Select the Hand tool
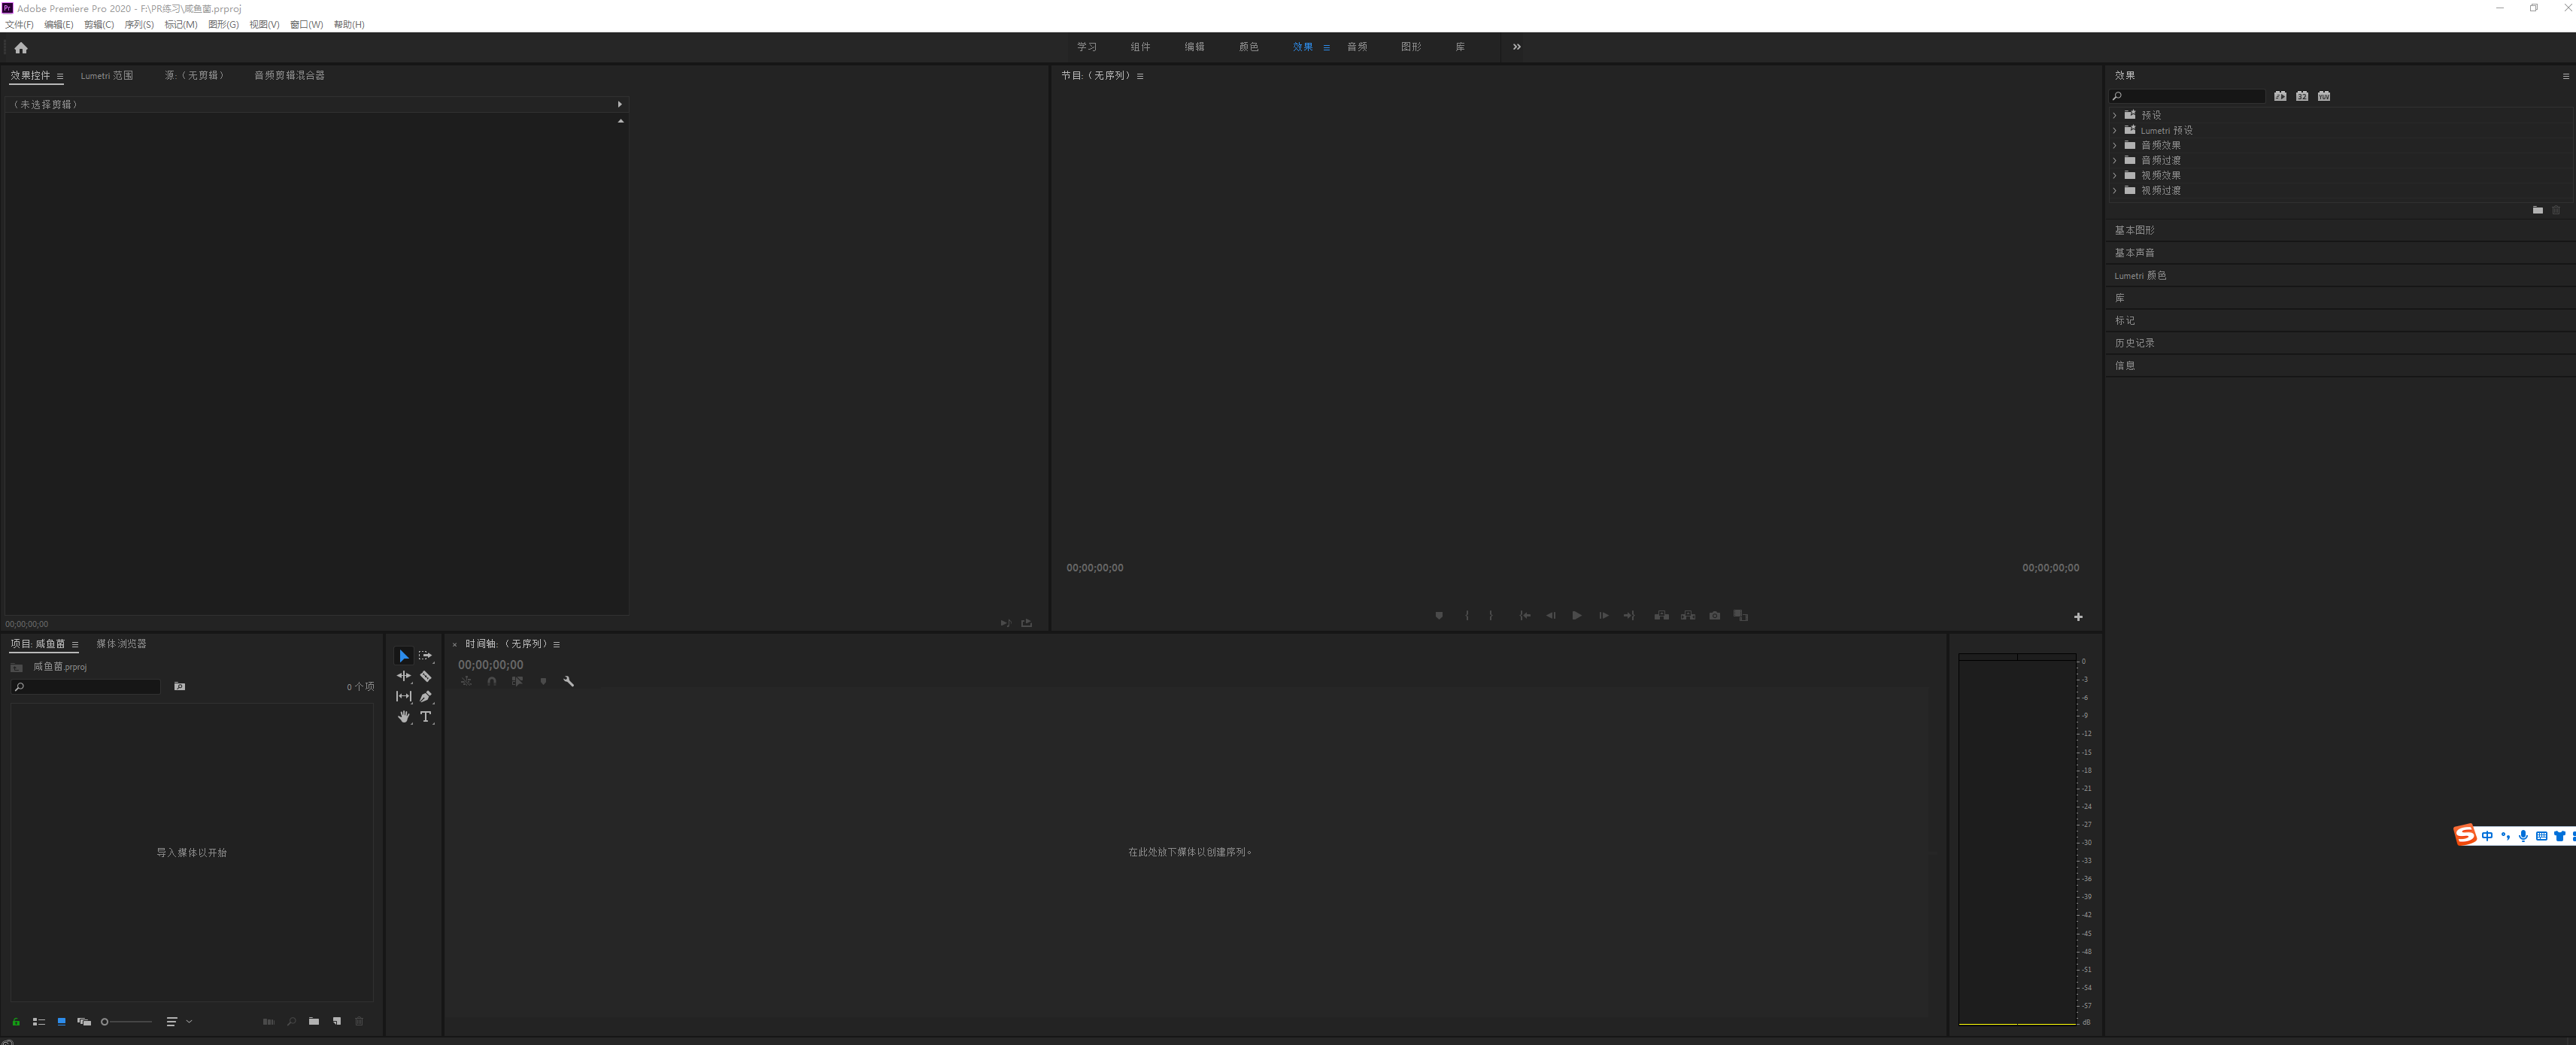2576x1045 pixels. point(404,717)
